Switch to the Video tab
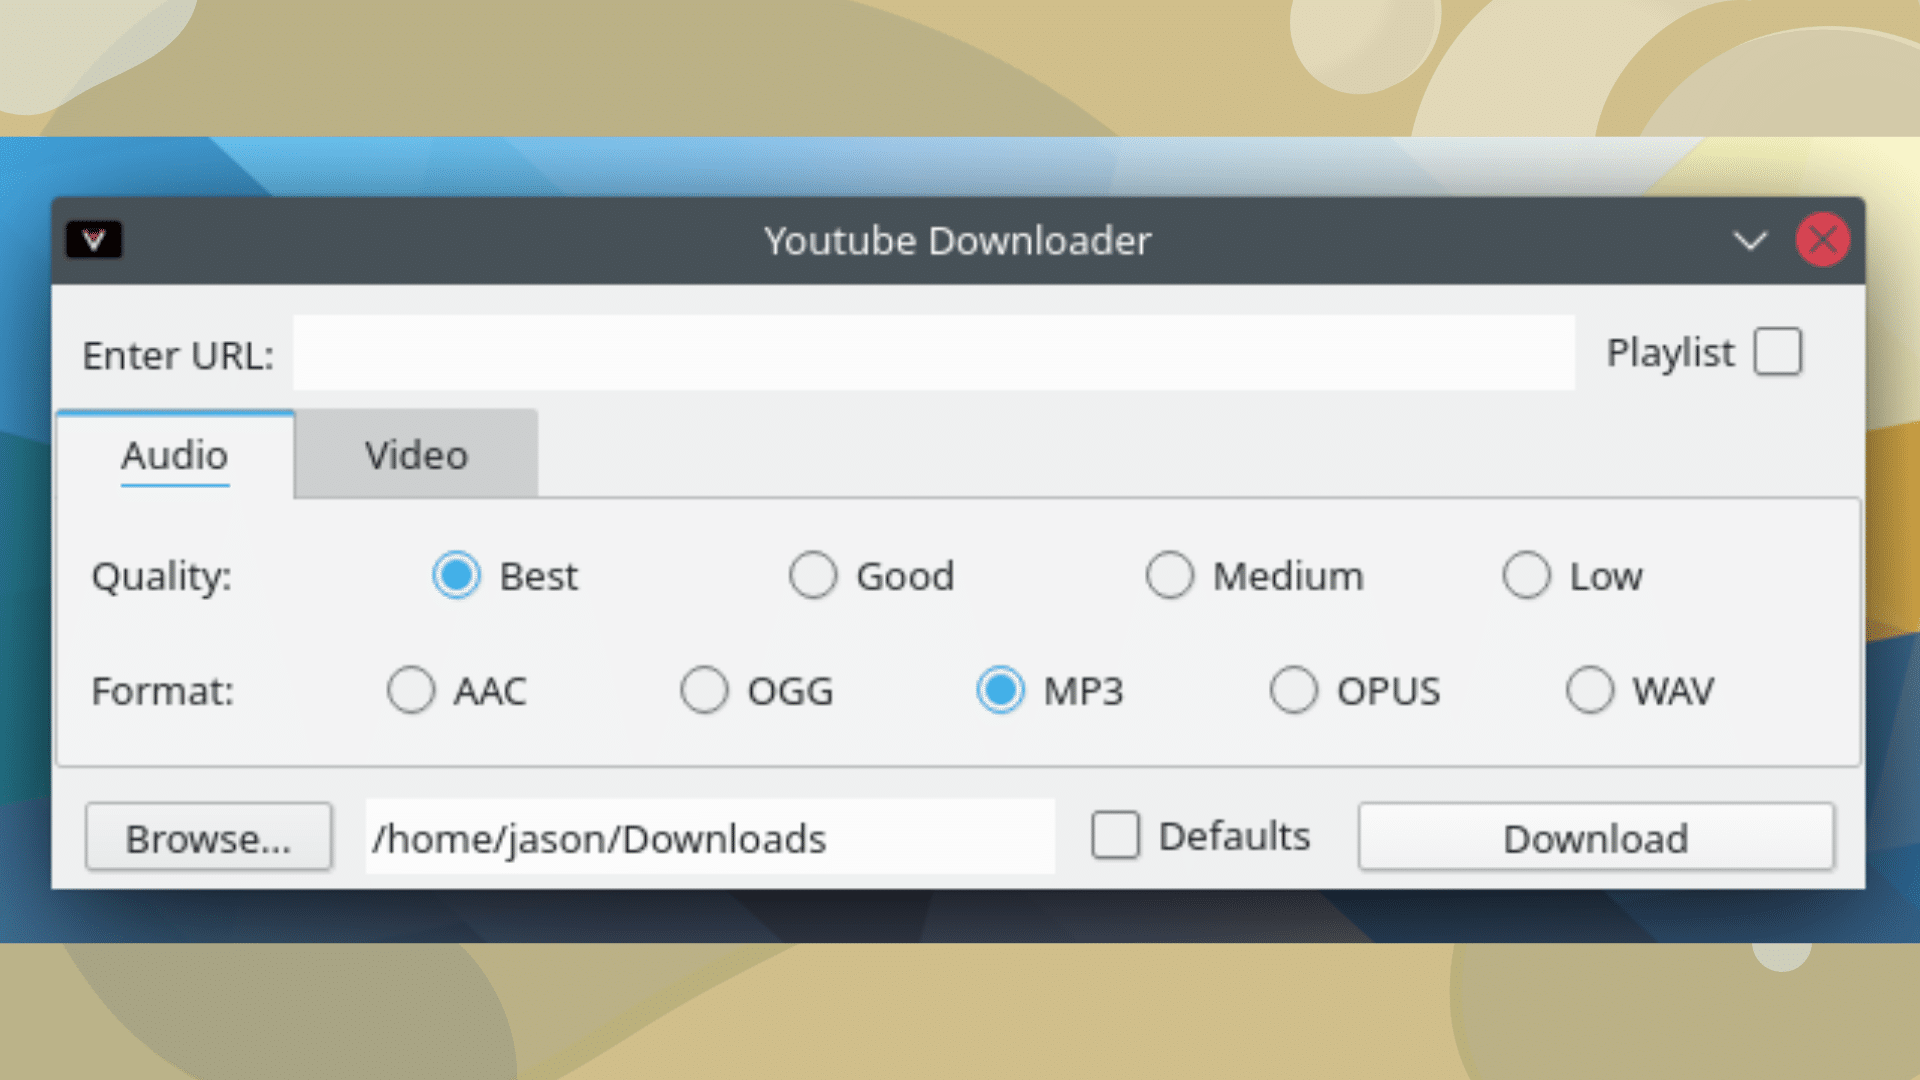This screenshot has width=1920, height=1080. click(416, 455)
